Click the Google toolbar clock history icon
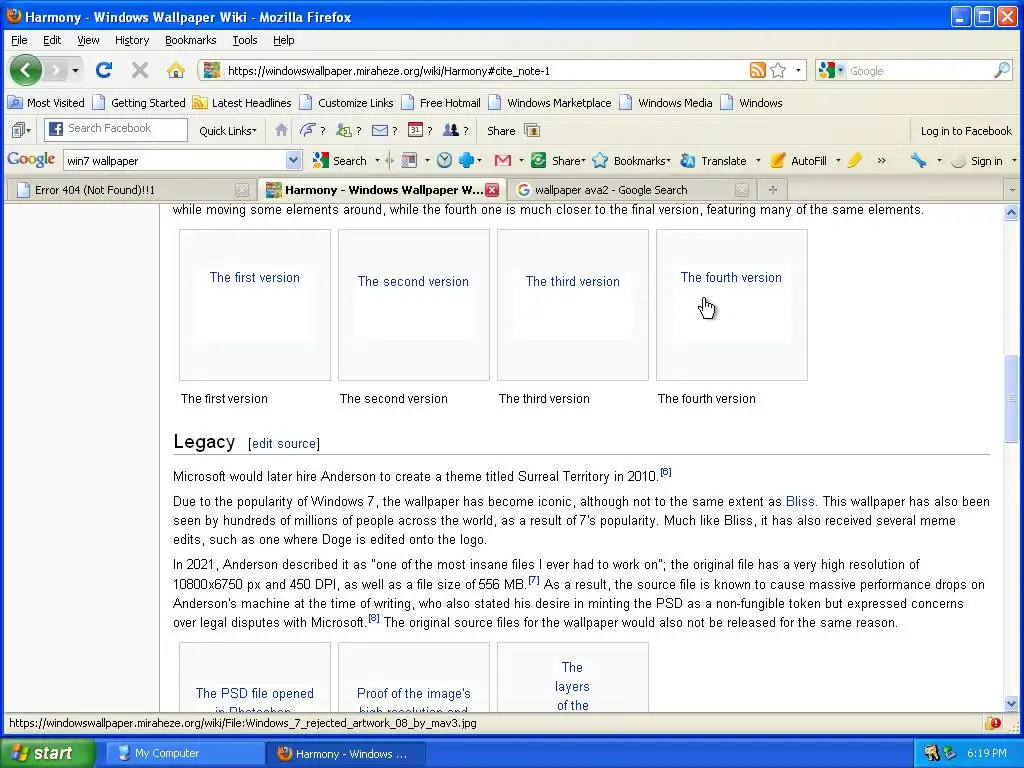 tap(444, 160)
